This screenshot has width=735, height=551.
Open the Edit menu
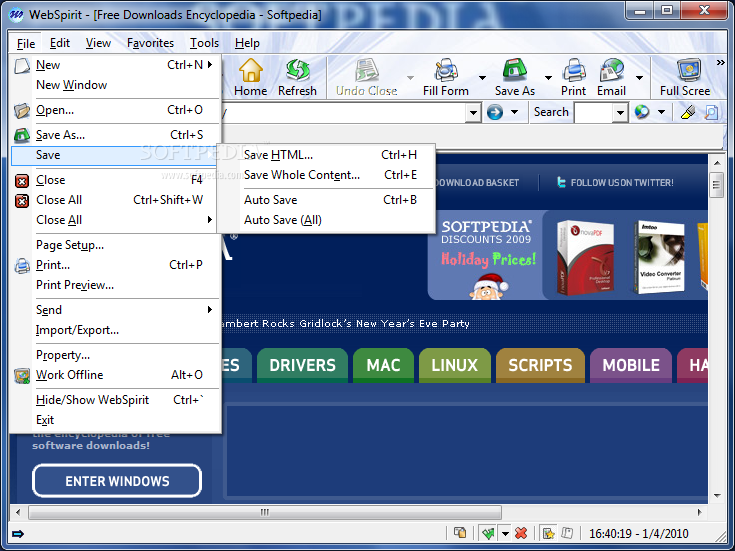pos(60,43)
